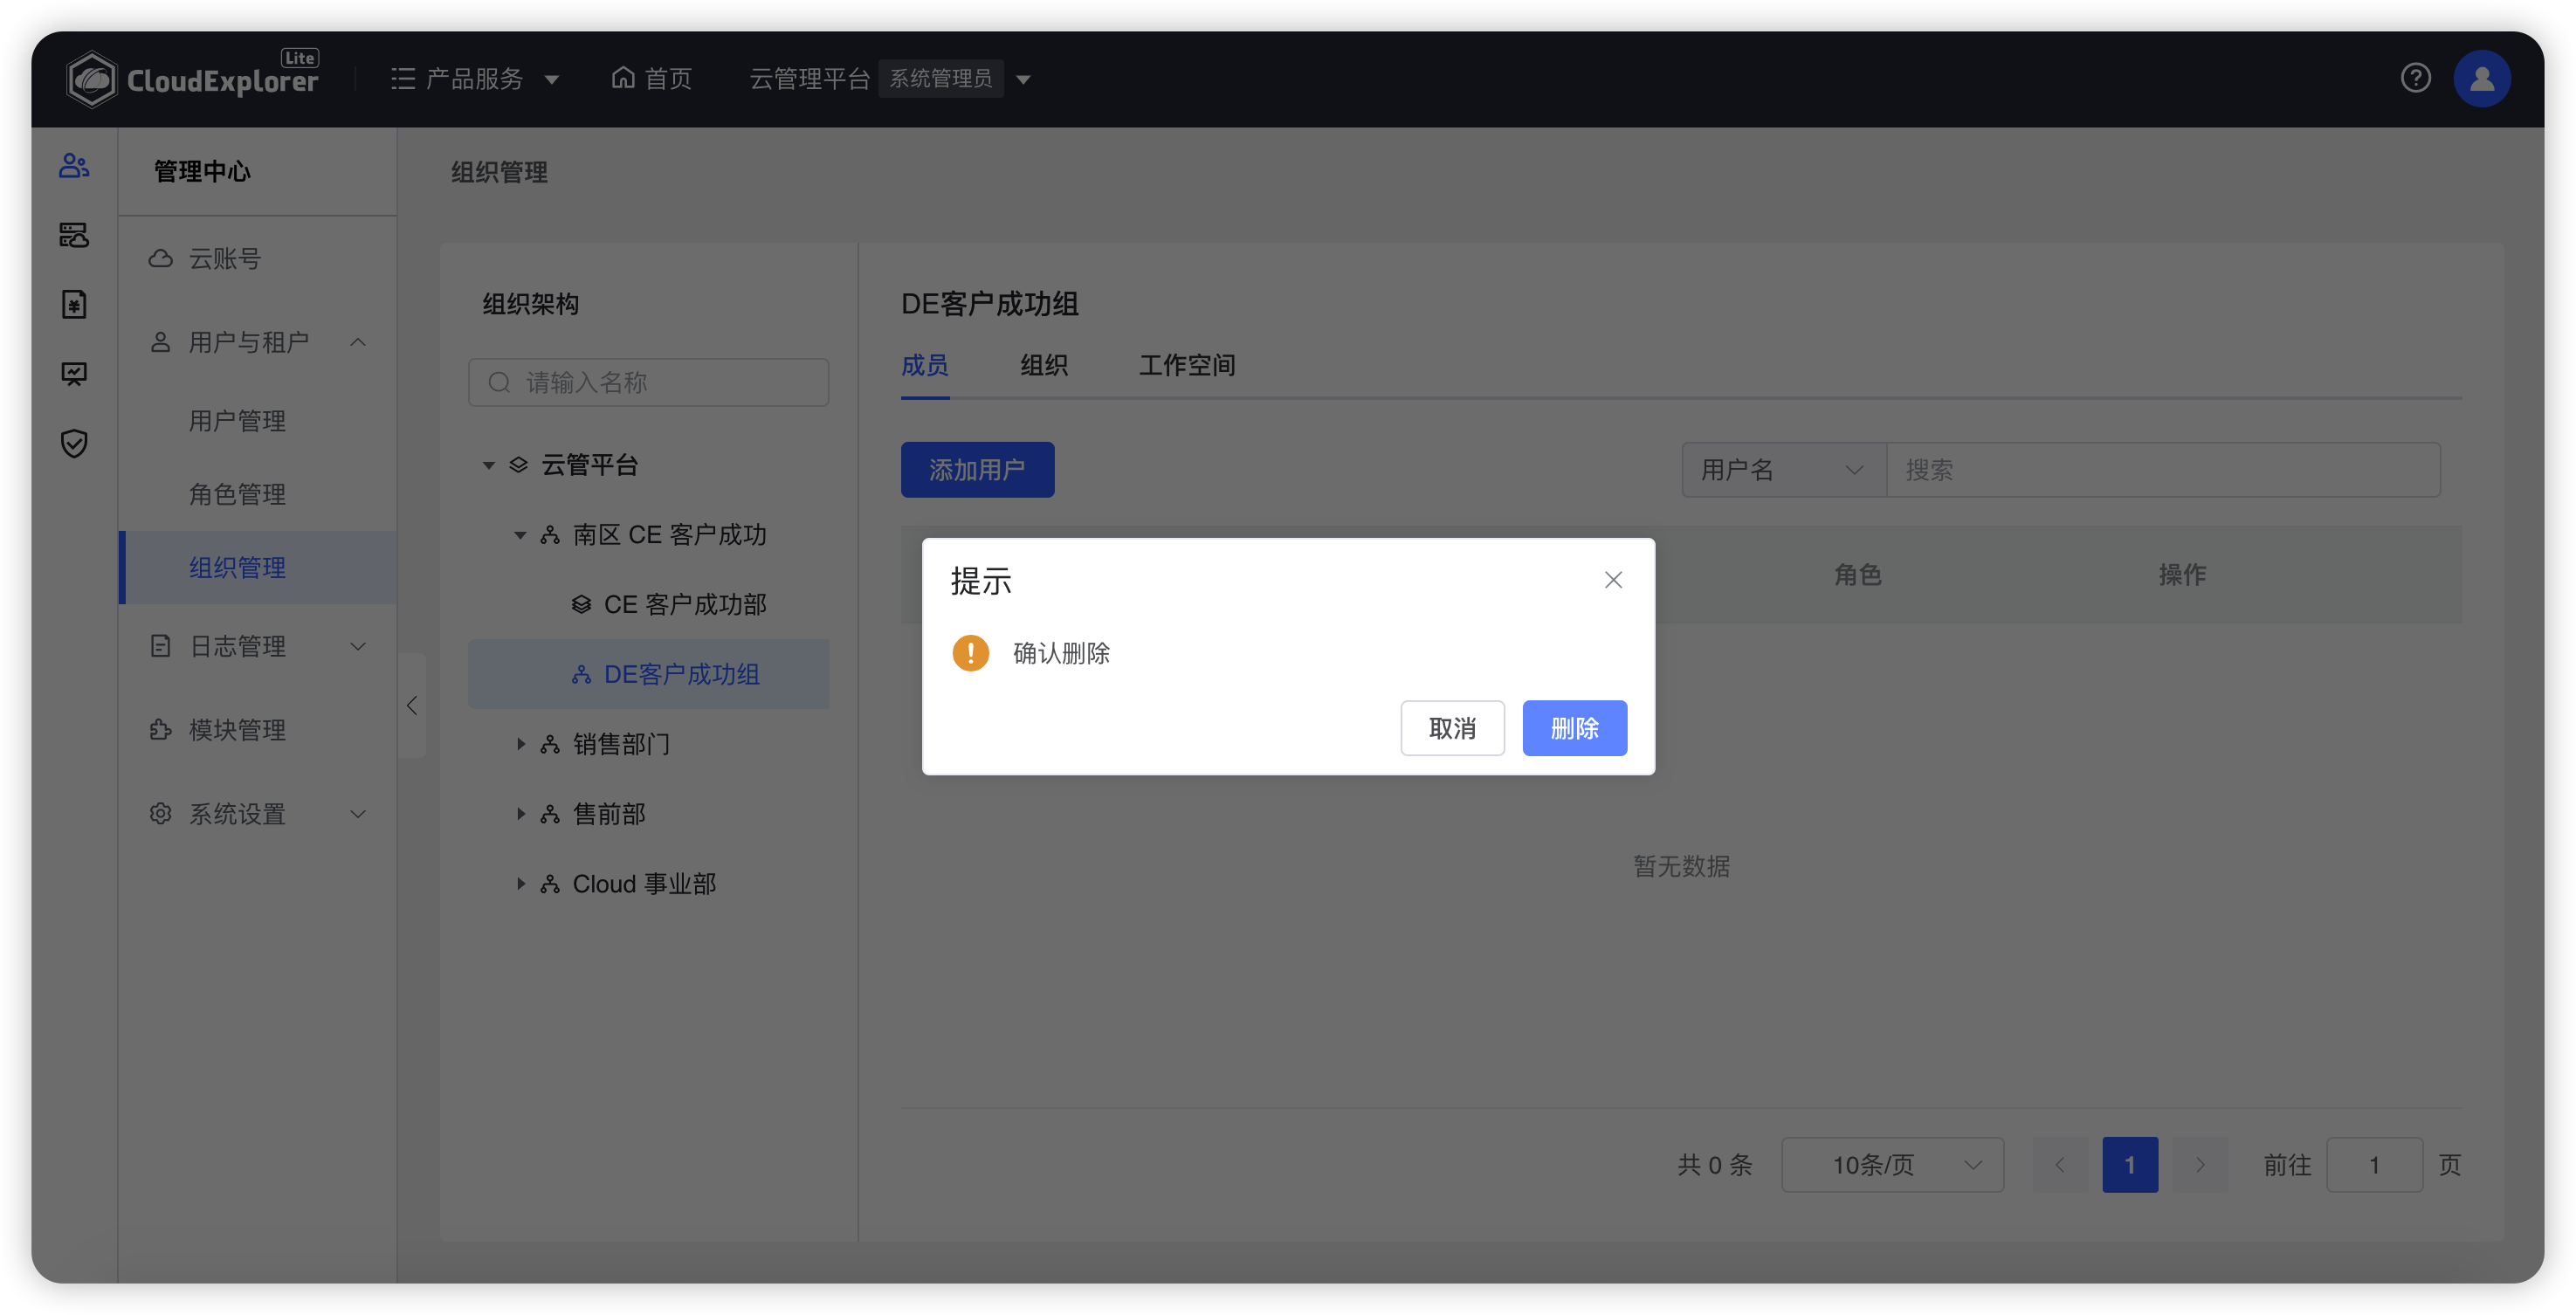Open the help question mark icon
Viewport: 2576px width, 1315px height.
coord(2415,78)
